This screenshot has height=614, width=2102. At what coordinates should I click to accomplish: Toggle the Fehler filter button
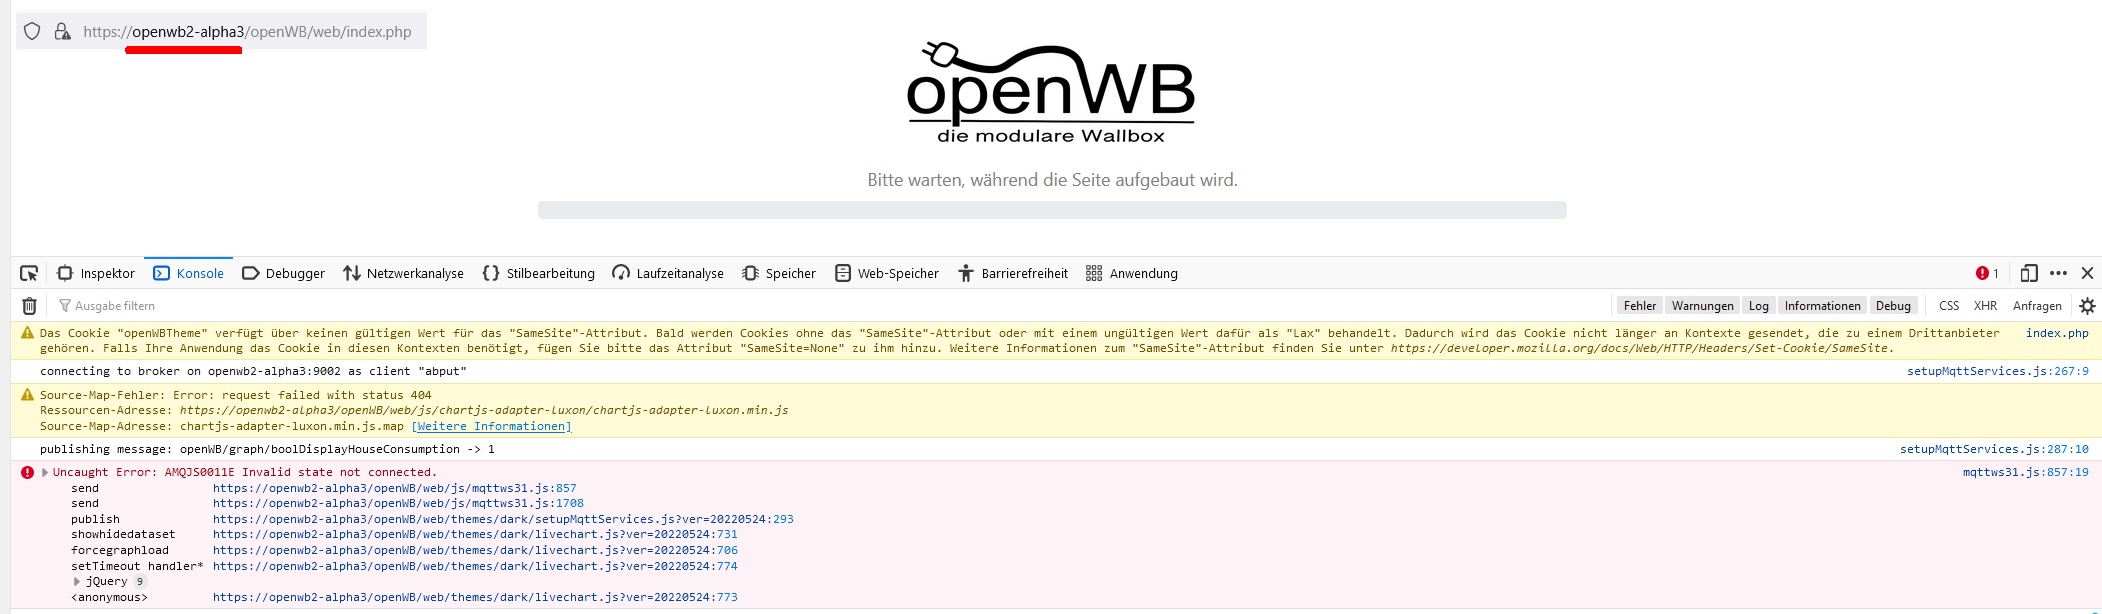[1639, 306]
